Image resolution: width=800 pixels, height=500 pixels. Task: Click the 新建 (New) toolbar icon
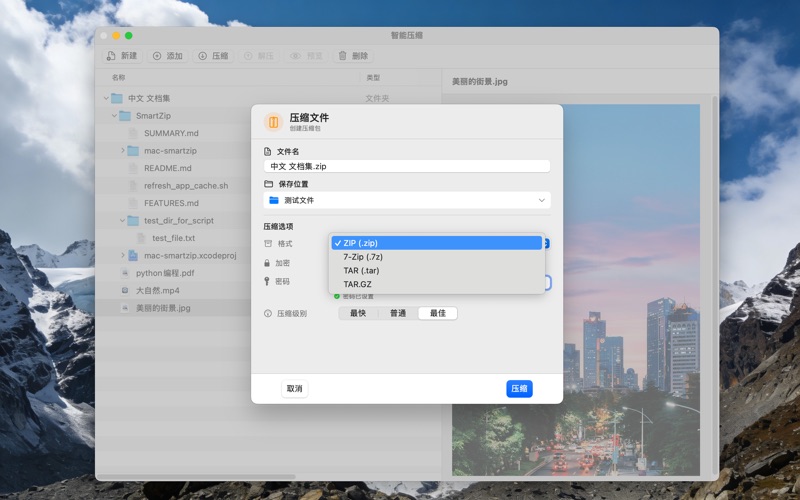tap(112, 56)
